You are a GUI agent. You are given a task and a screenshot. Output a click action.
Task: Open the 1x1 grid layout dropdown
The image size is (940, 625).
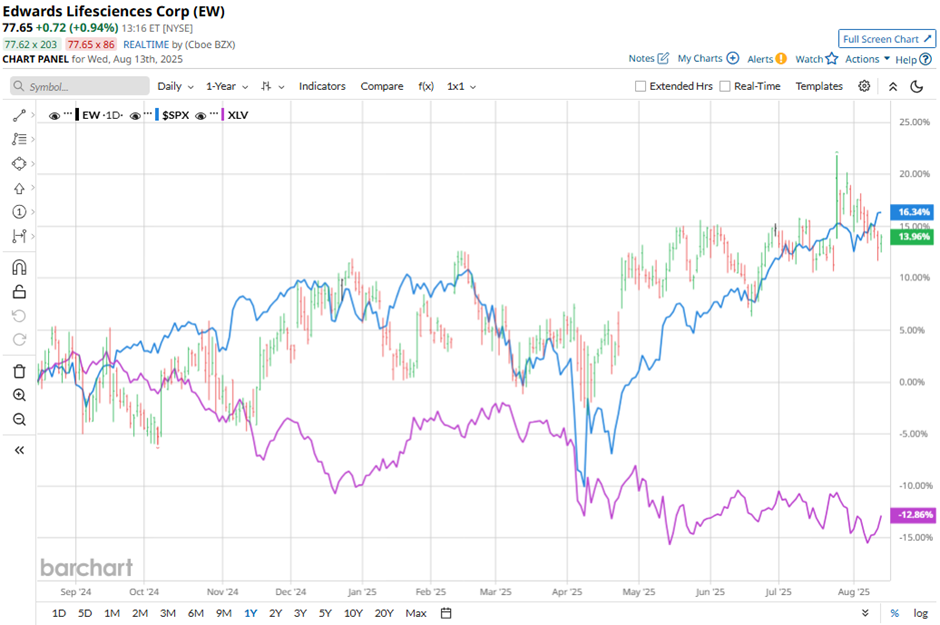pos(461,86)
